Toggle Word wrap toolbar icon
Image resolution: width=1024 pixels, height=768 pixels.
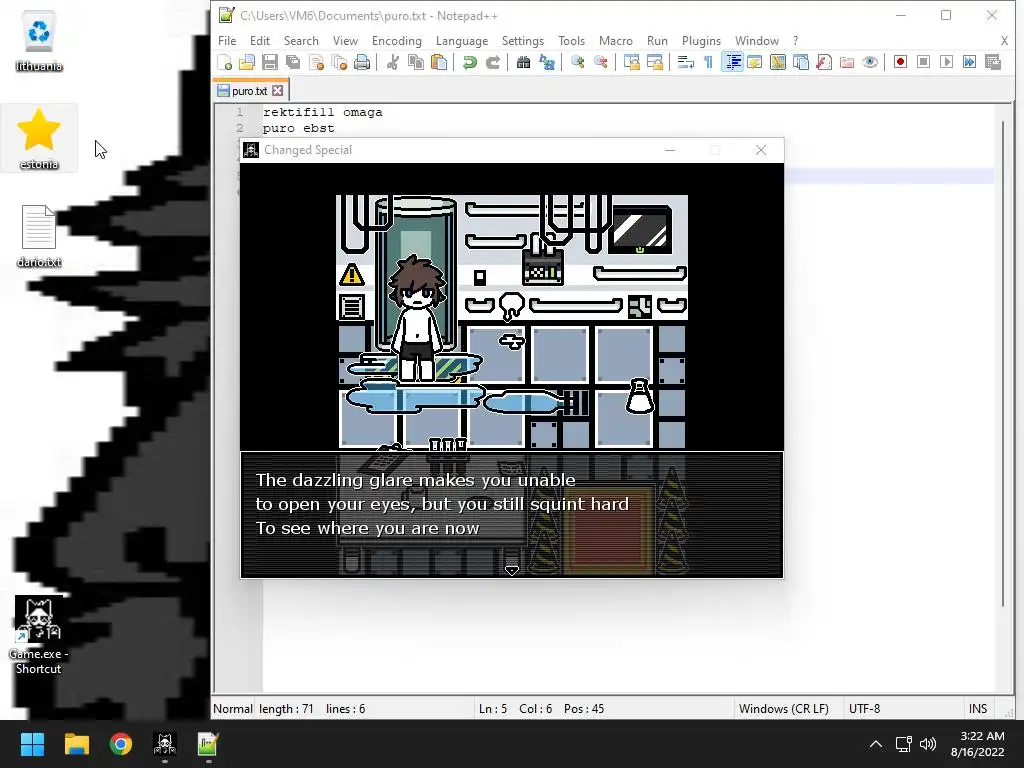685,62
